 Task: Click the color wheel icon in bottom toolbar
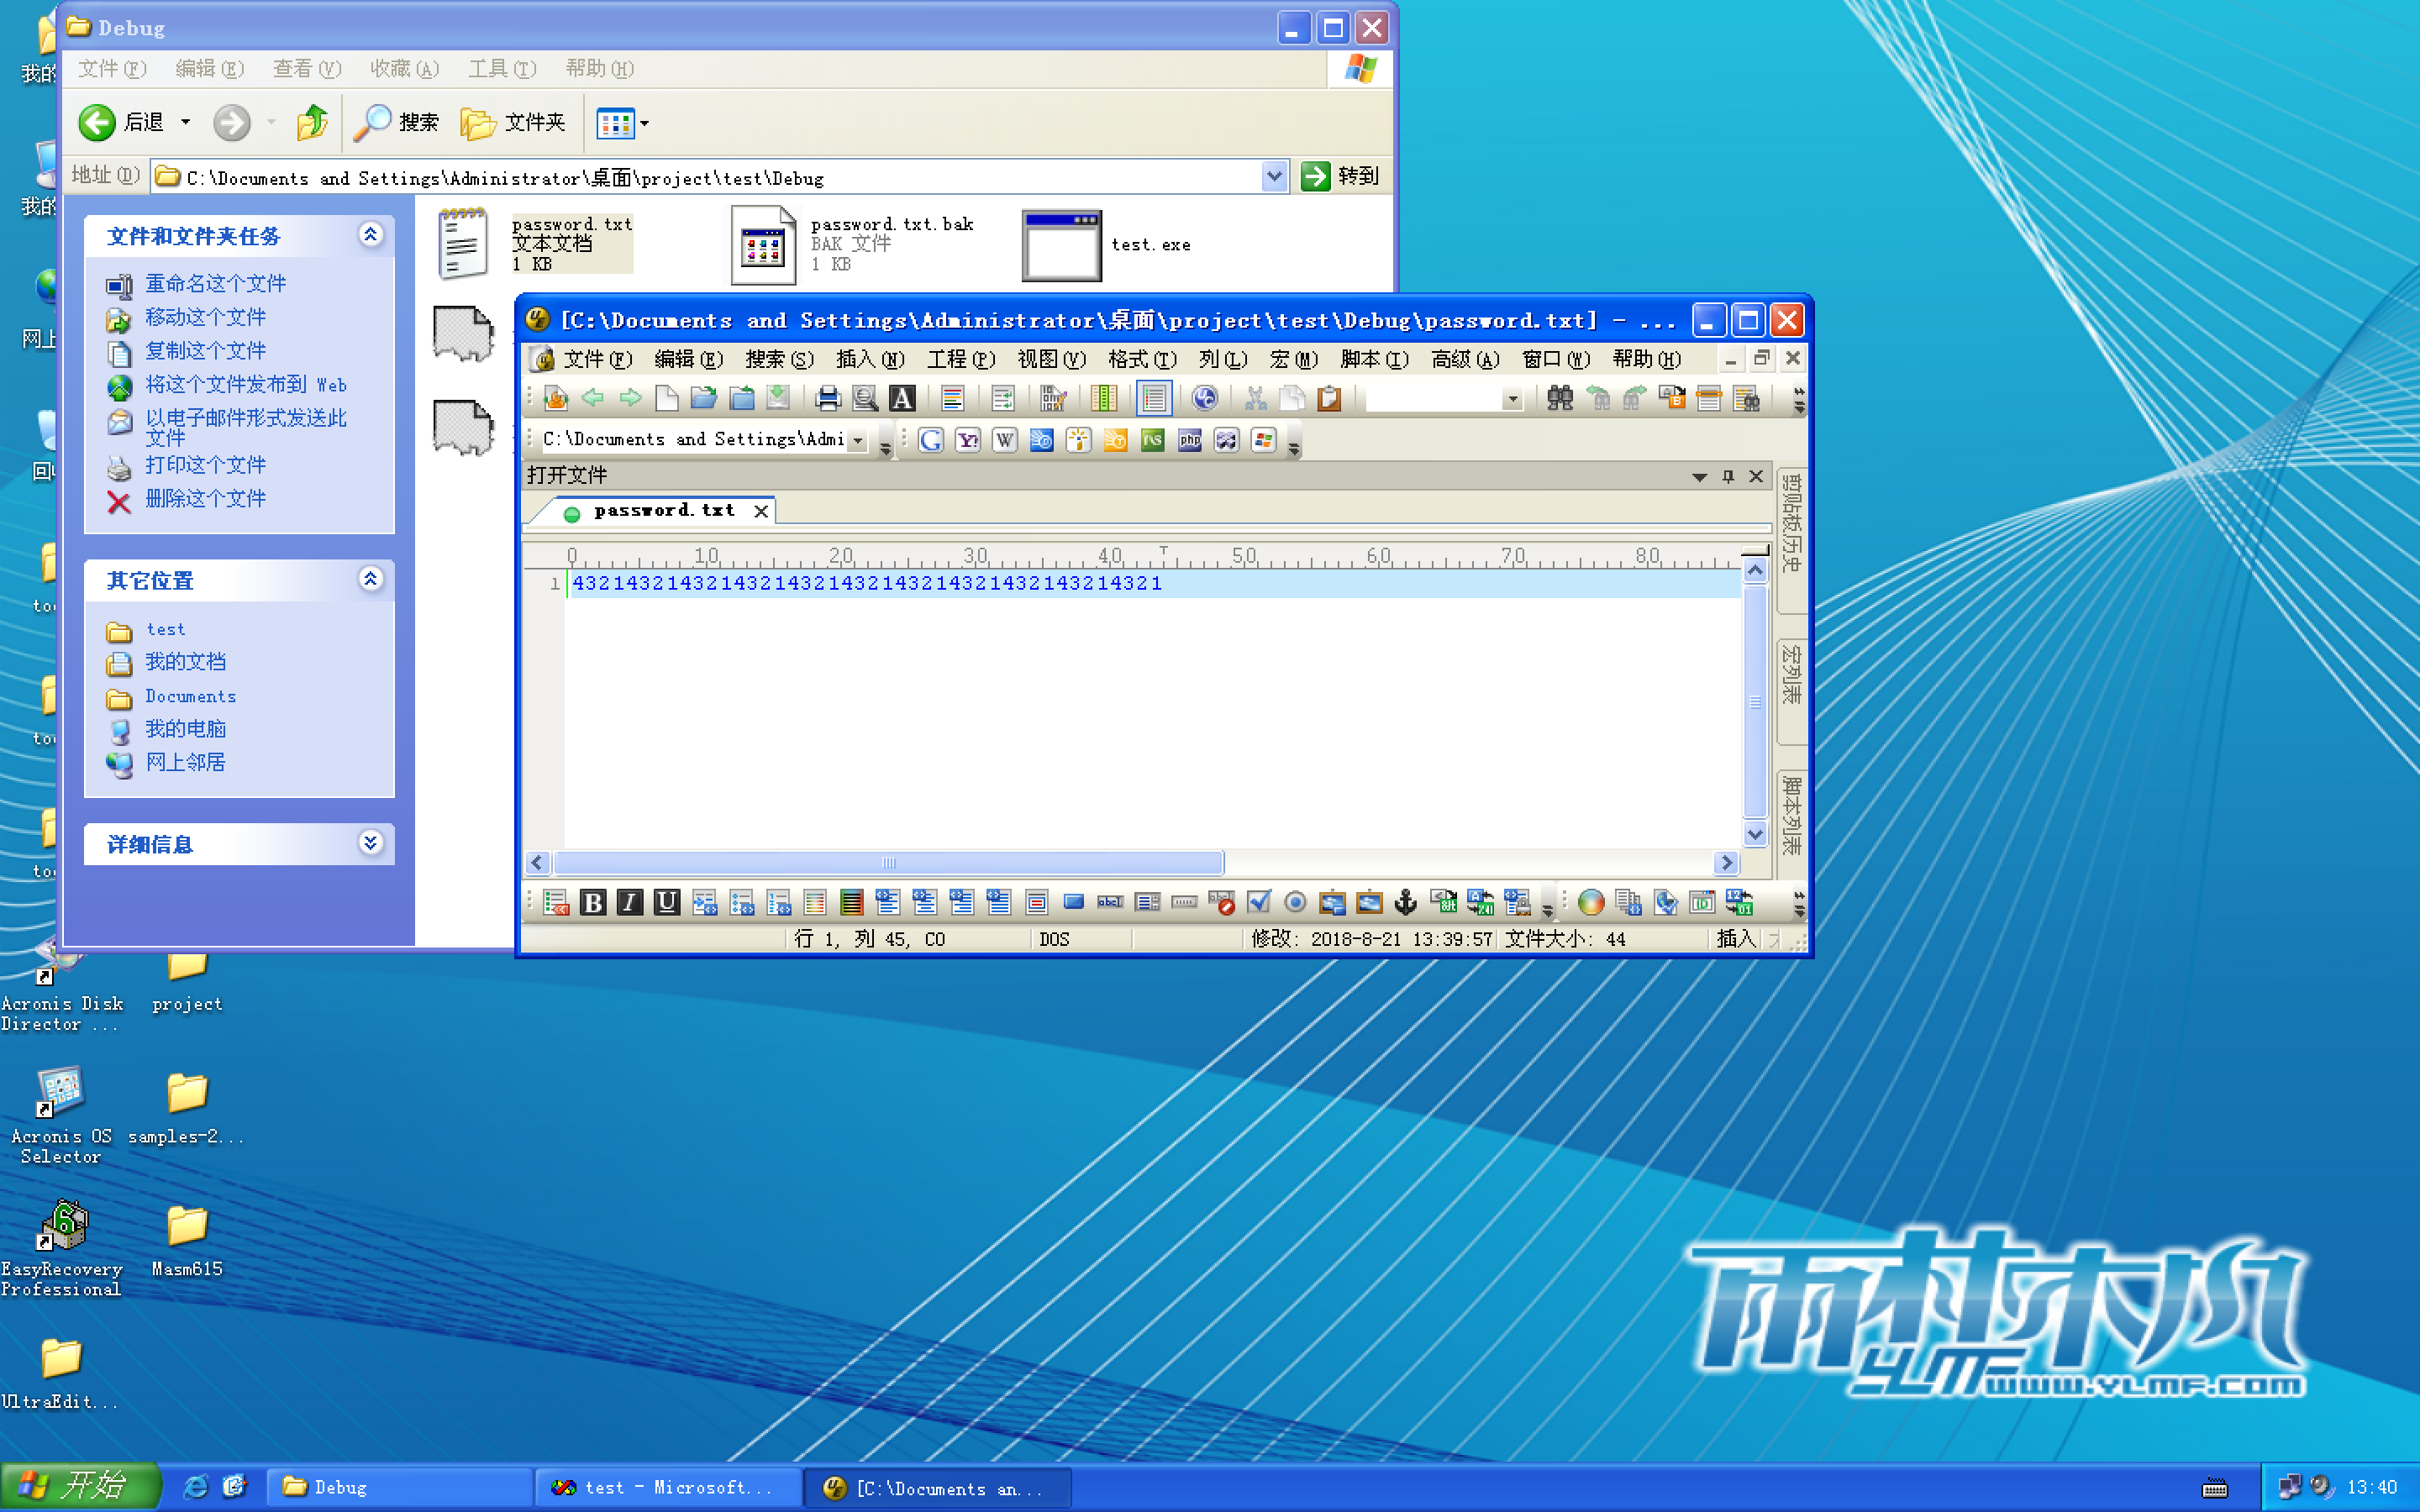click(1591, 903)
